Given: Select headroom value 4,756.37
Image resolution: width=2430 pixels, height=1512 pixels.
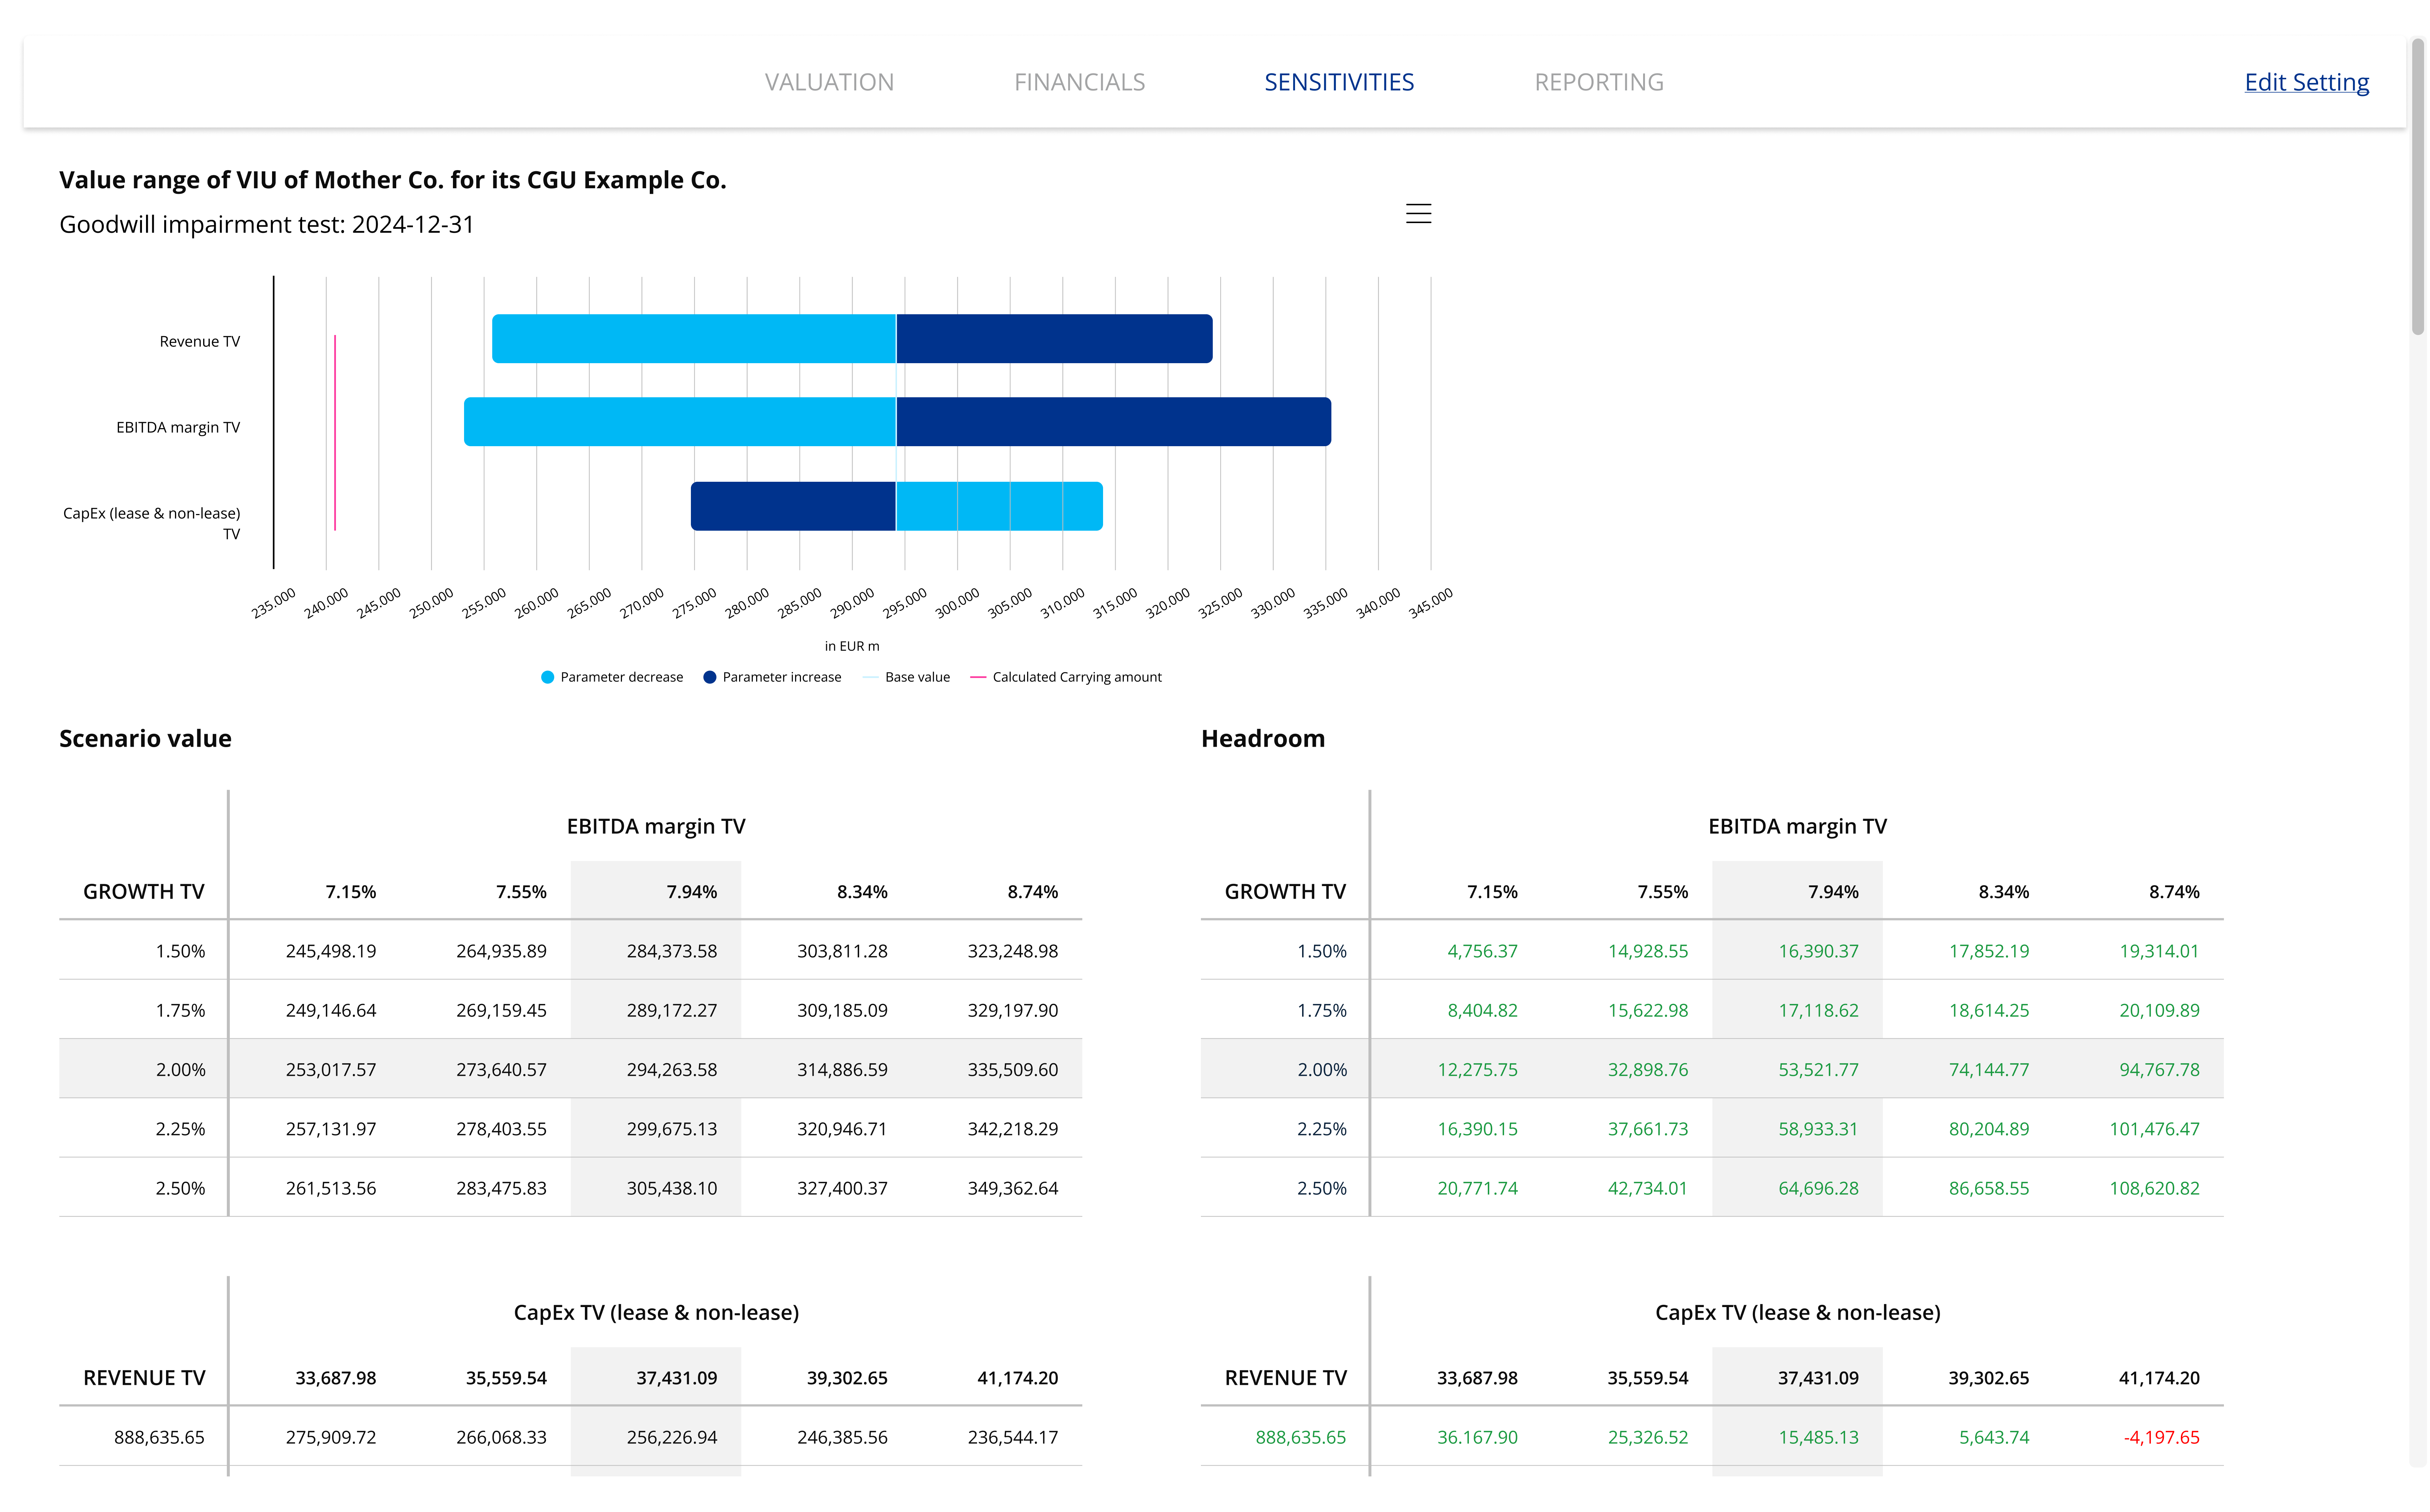Looking at the screenshot, I should coord(1482,951).
